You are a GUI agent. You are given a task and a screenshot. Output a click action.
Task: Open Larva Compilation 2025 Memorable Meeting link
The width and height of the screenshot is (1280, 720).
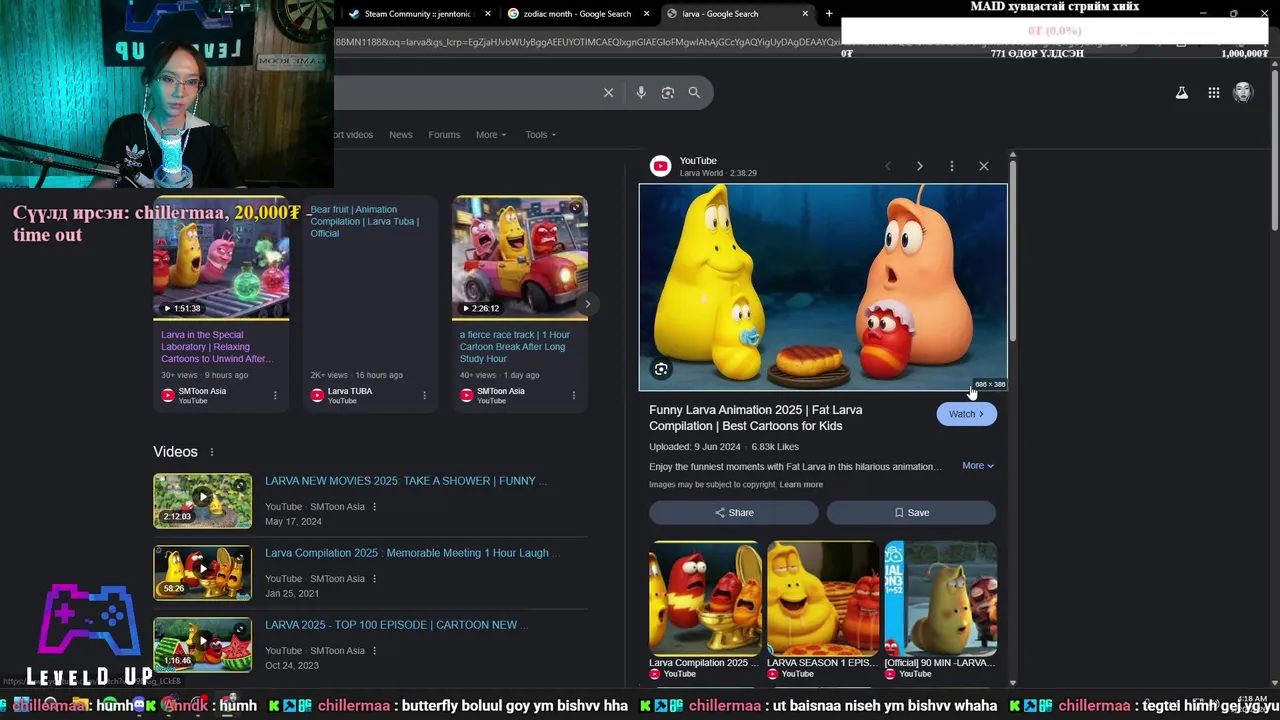[x=412, y=553]
